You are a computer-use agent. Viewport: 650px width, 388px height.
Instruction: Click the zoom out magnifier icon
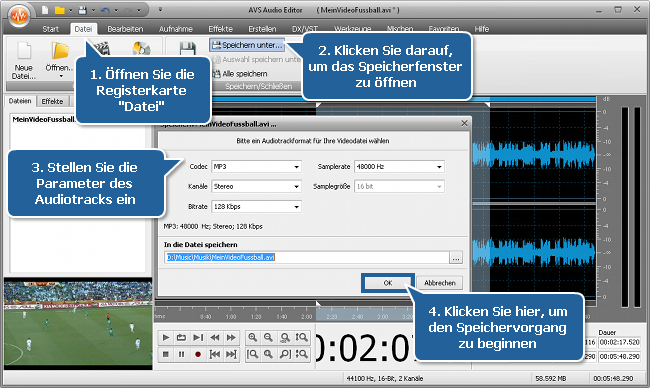coord(269,337)
